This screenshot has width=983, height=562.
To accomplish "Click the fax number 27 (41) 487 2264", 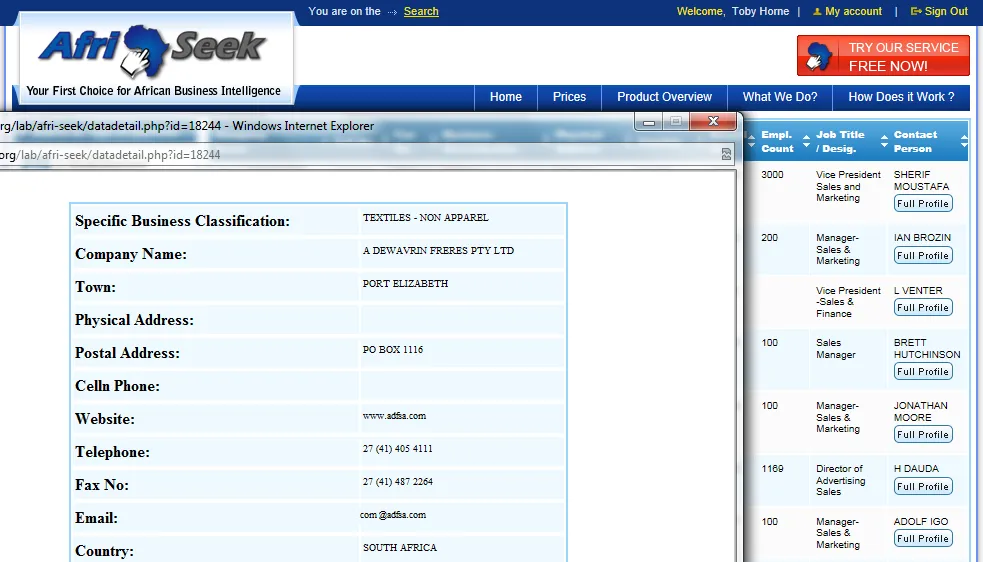I will [x=397, y=482].
